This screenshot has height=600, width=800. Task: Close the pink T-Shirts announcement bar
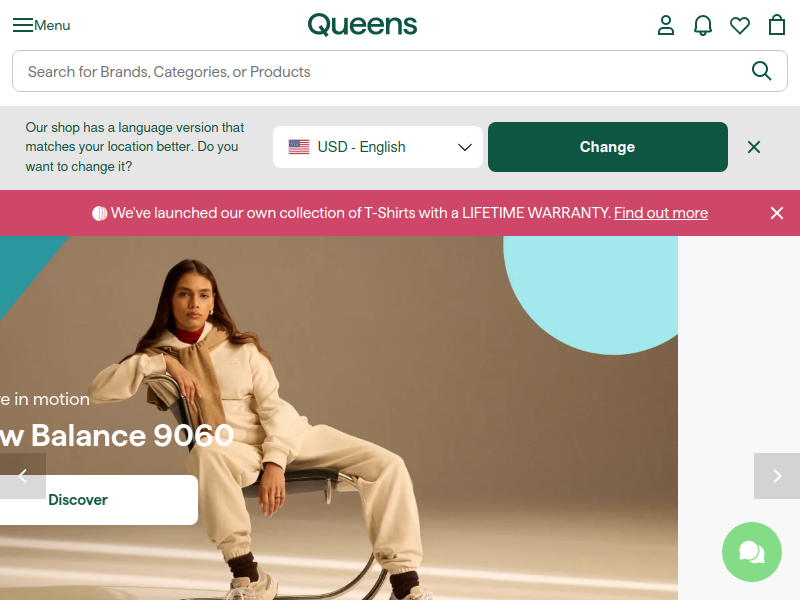coord(777,213)
